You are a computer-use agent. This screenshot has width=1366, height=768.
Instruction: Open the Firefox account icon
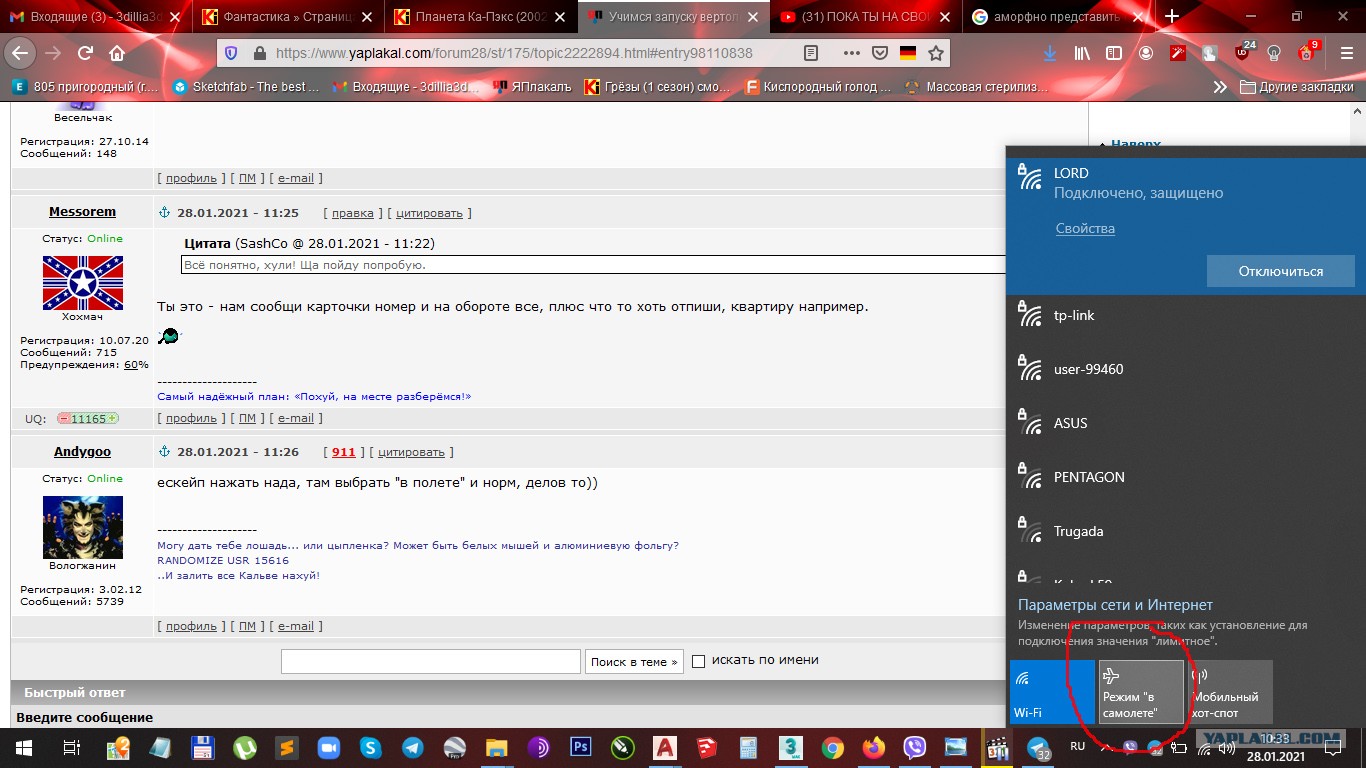(1145, 53)
